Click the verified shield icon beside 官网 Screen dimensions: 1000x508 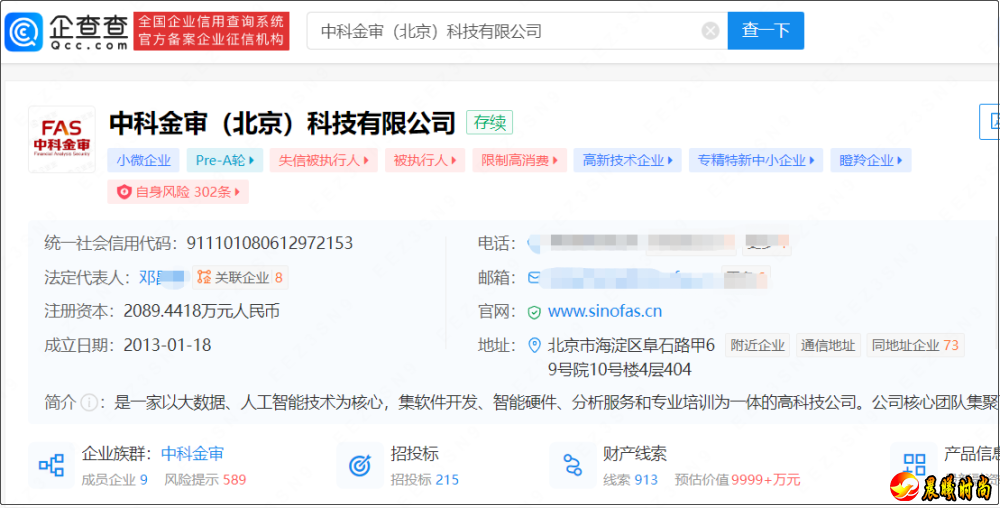(534, 312)
